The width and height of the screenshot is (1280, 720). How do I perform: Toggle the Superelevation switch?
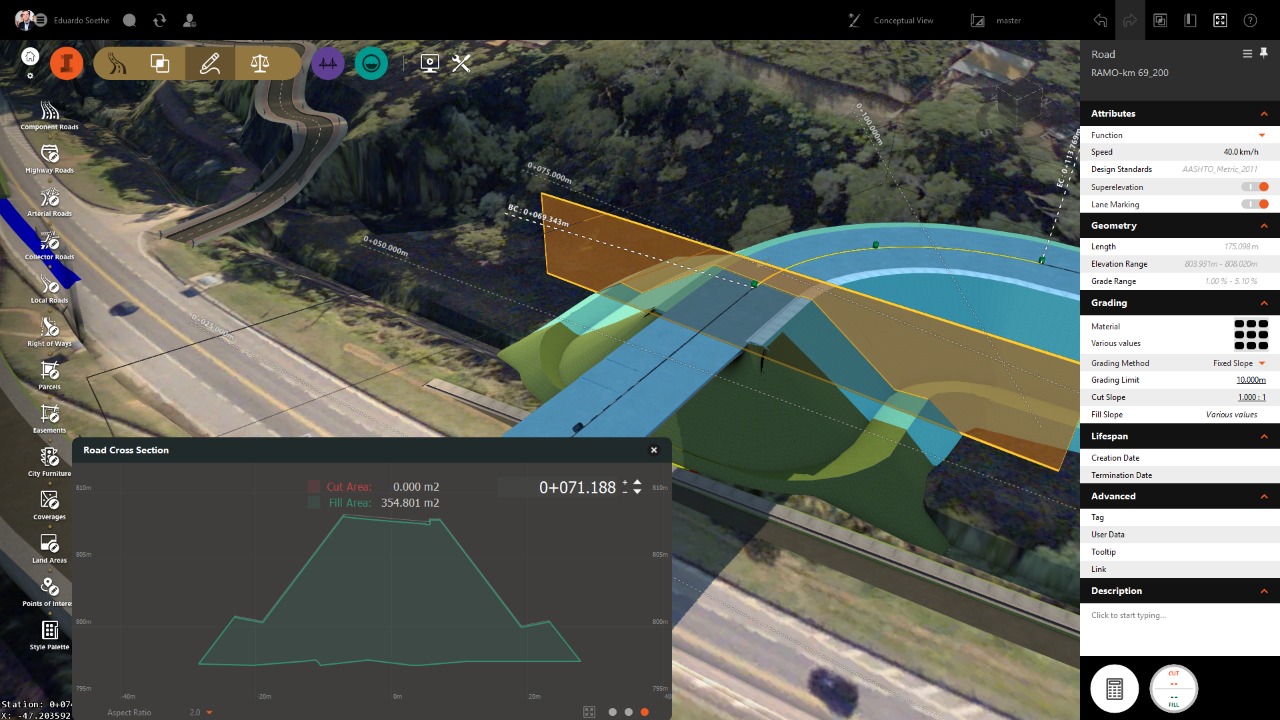[1255, 187]
